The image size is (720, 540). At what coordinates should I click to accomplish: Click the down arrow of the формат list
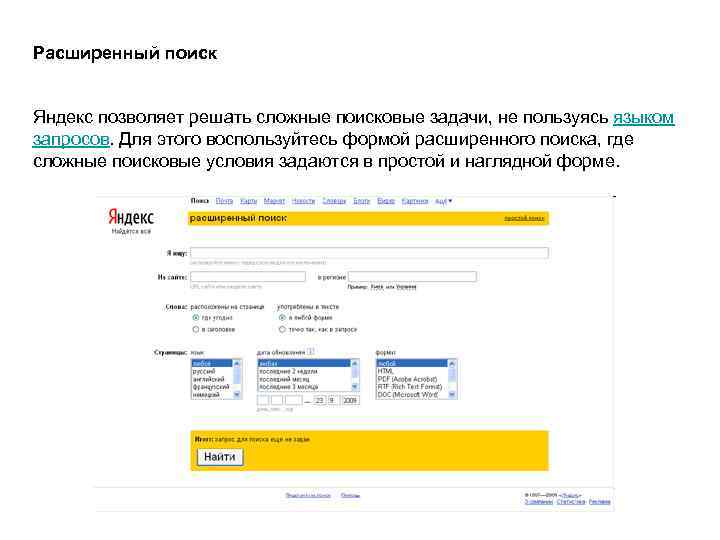click(452, 394)
